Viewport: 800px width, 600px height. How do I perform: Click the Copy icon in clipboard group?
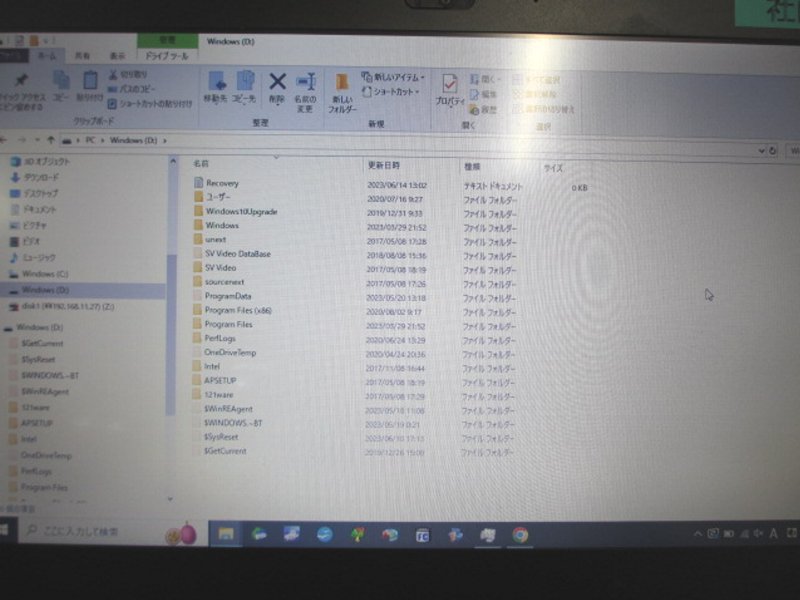click(61, 80)
